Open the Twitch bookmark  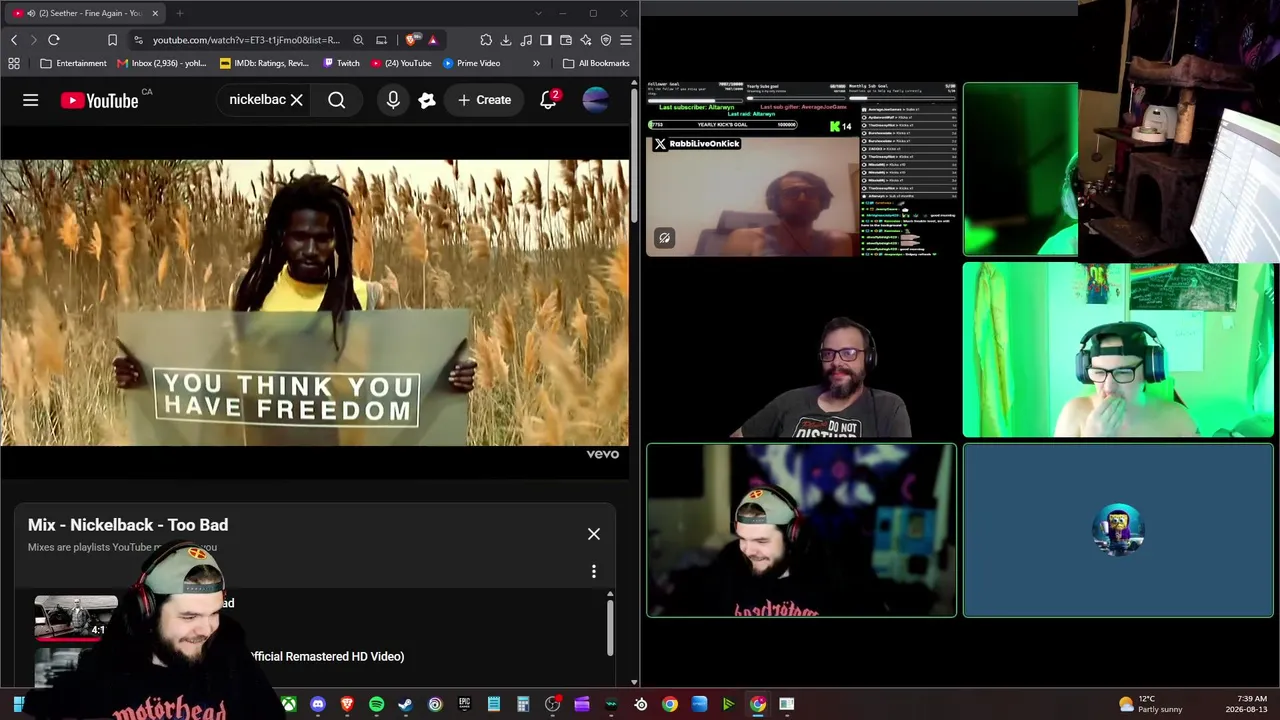(x=341, y=63)
